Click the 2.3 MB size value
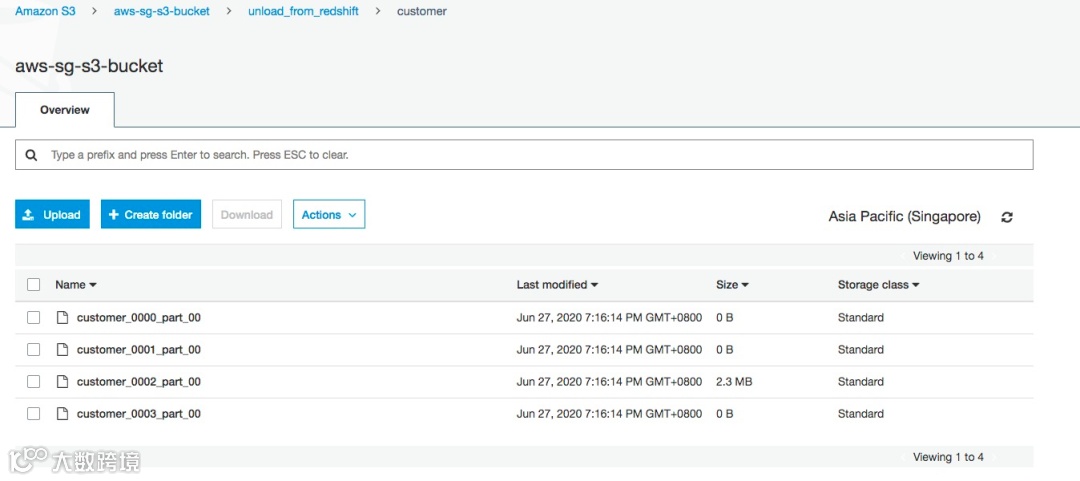 [734, 381]
